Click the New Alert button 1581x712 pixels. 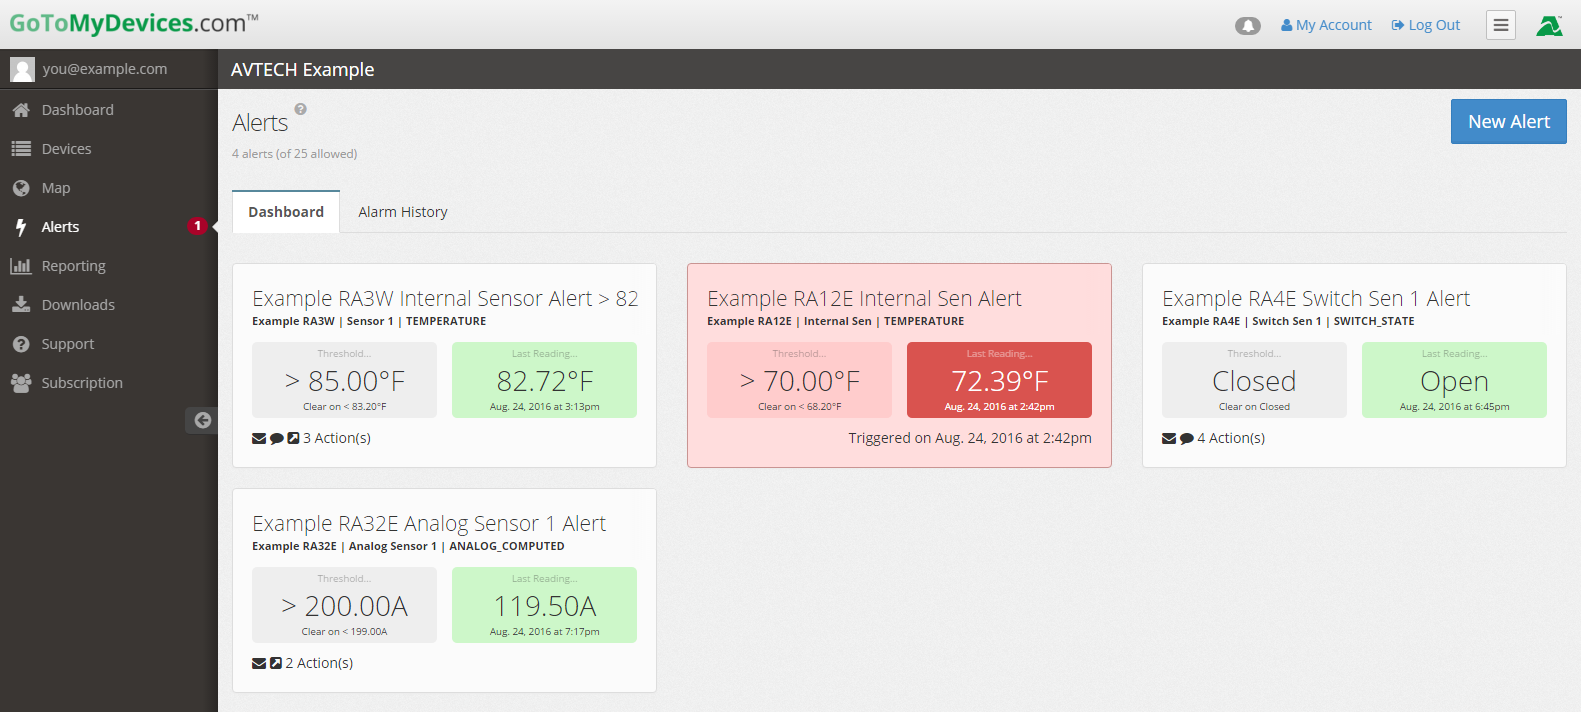click(x=1508, y=121)
